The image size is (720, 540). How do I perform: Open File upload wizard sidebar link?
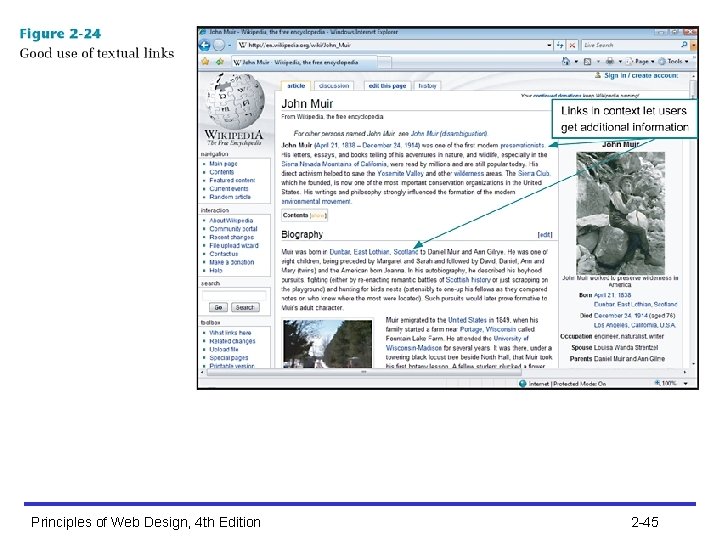tap(234, 246)
